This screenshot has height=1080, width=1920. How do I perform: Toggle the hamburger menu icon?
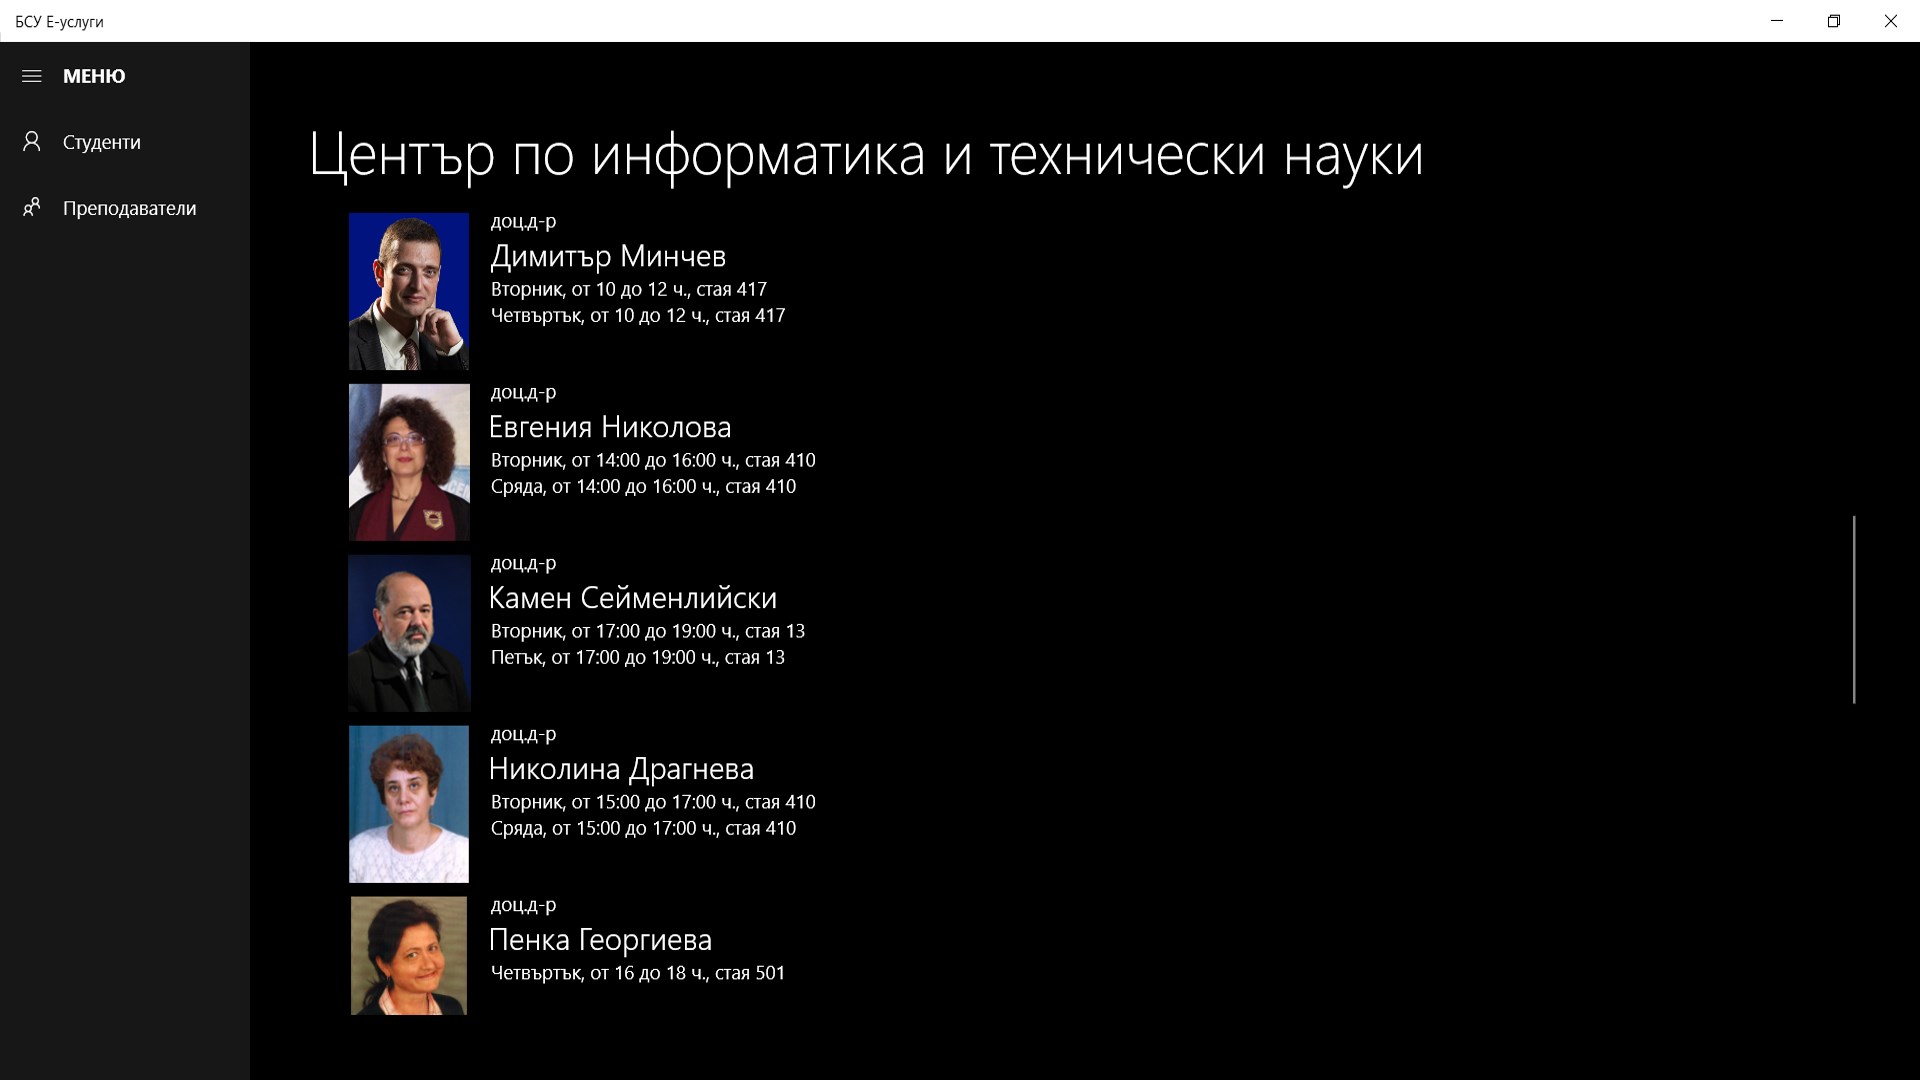tap(32, 76)
